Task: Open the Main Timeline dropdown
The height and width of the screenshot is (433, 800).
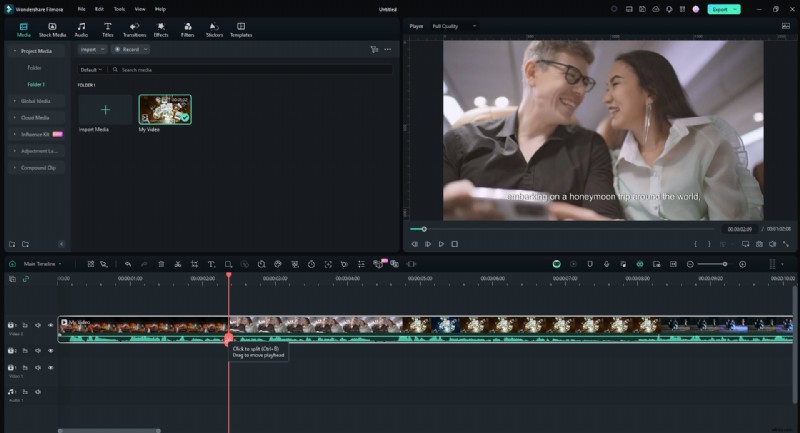Action: pyautogui.click(x=42, y=264)
